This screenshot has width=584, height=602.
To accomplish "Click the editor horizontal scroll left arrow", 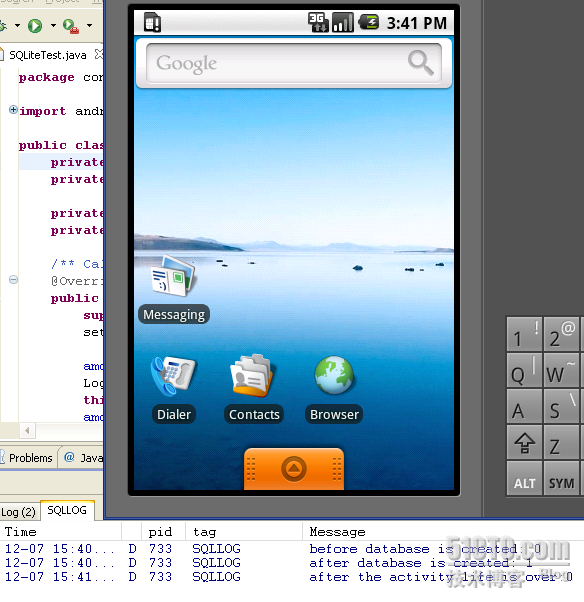I will pyautogui.click(x=27, y=430).
